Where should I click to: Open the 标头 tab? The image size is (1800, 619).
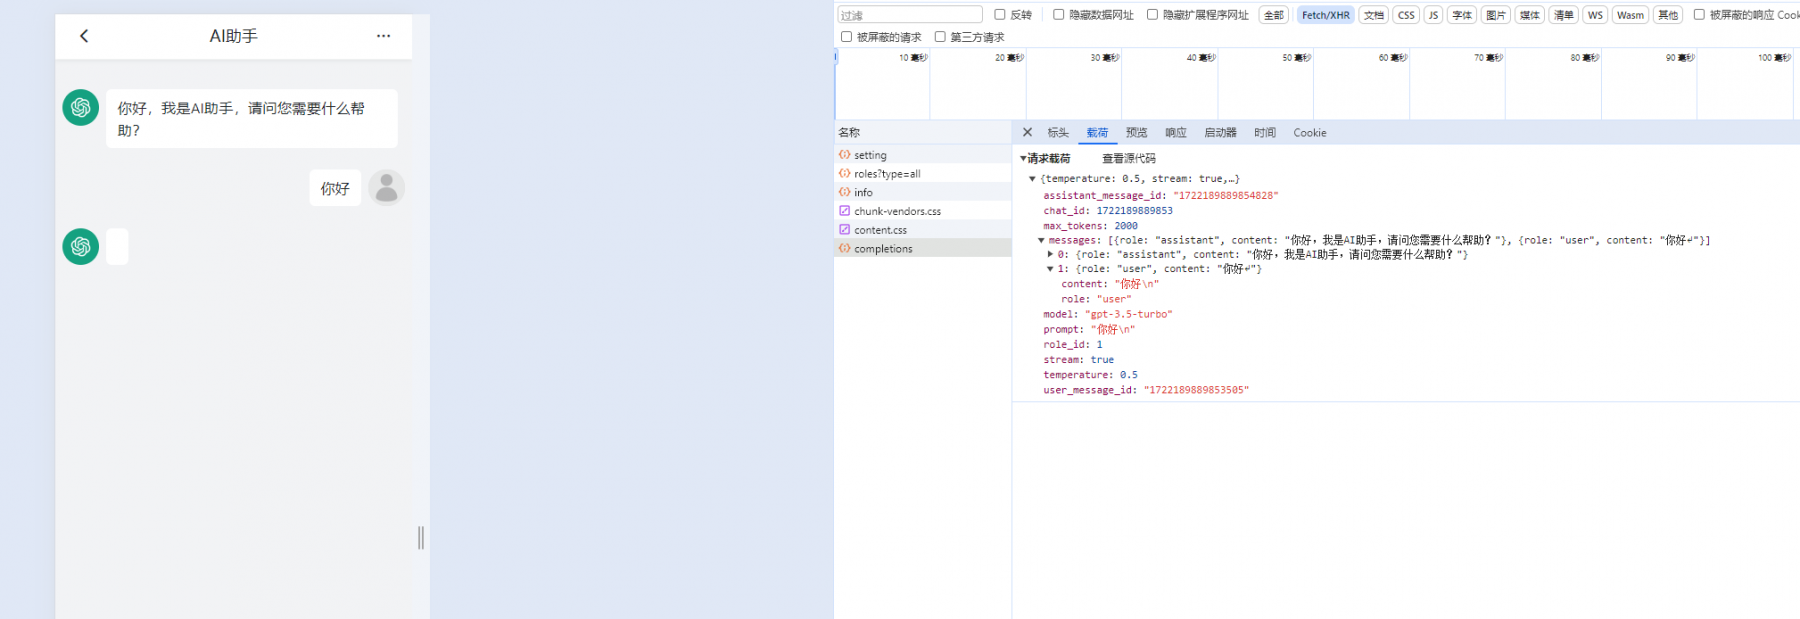[1058, 133]
